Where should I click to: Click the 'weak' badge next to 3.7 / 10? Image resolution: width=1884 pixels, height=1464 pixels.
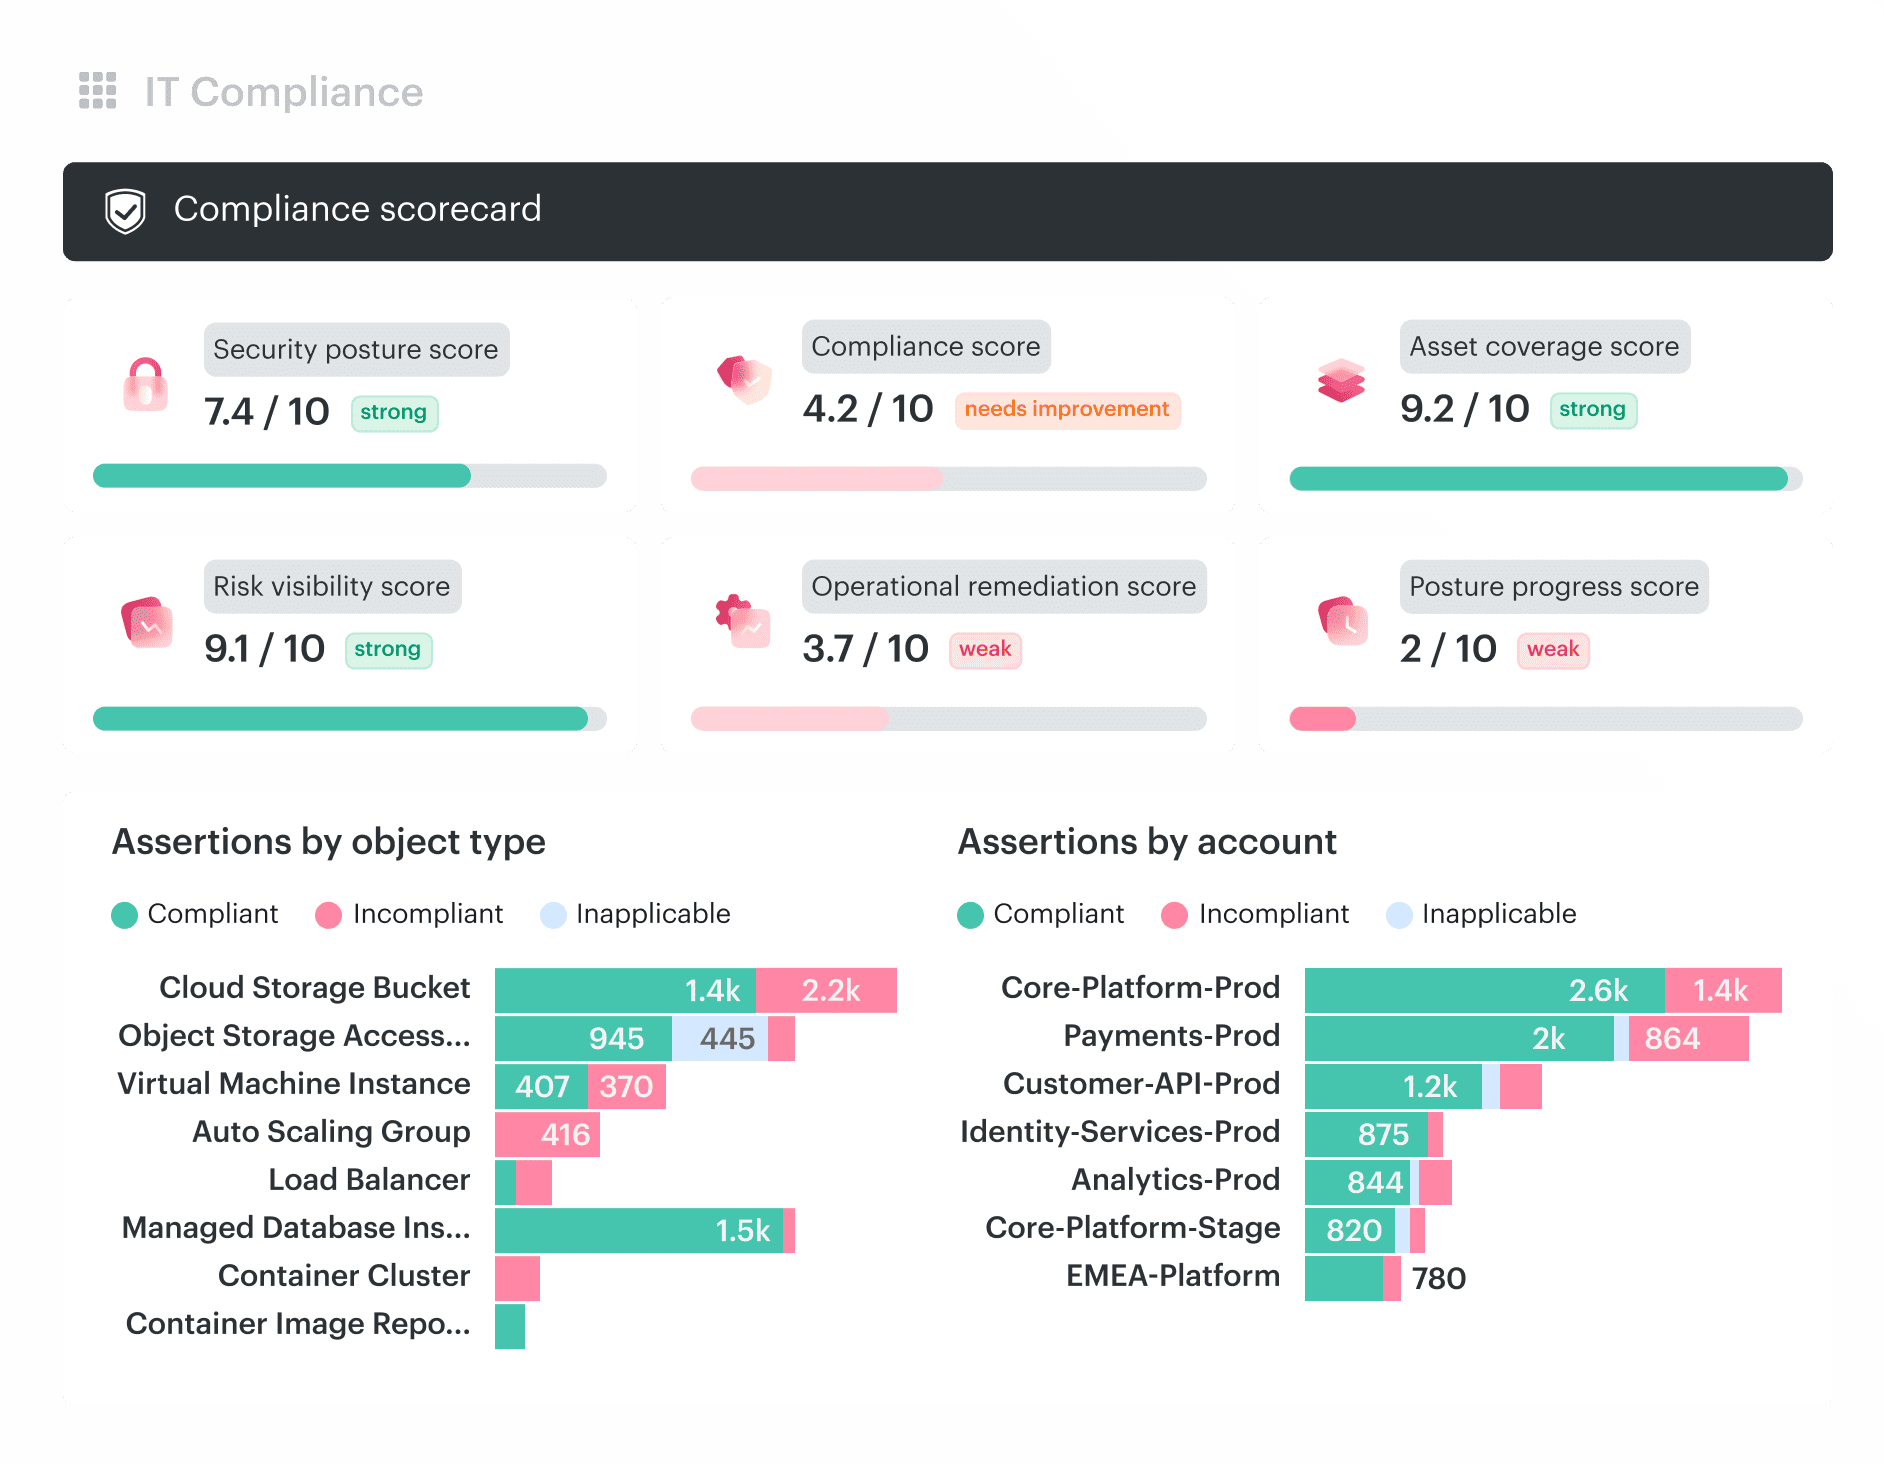[985, 650]
